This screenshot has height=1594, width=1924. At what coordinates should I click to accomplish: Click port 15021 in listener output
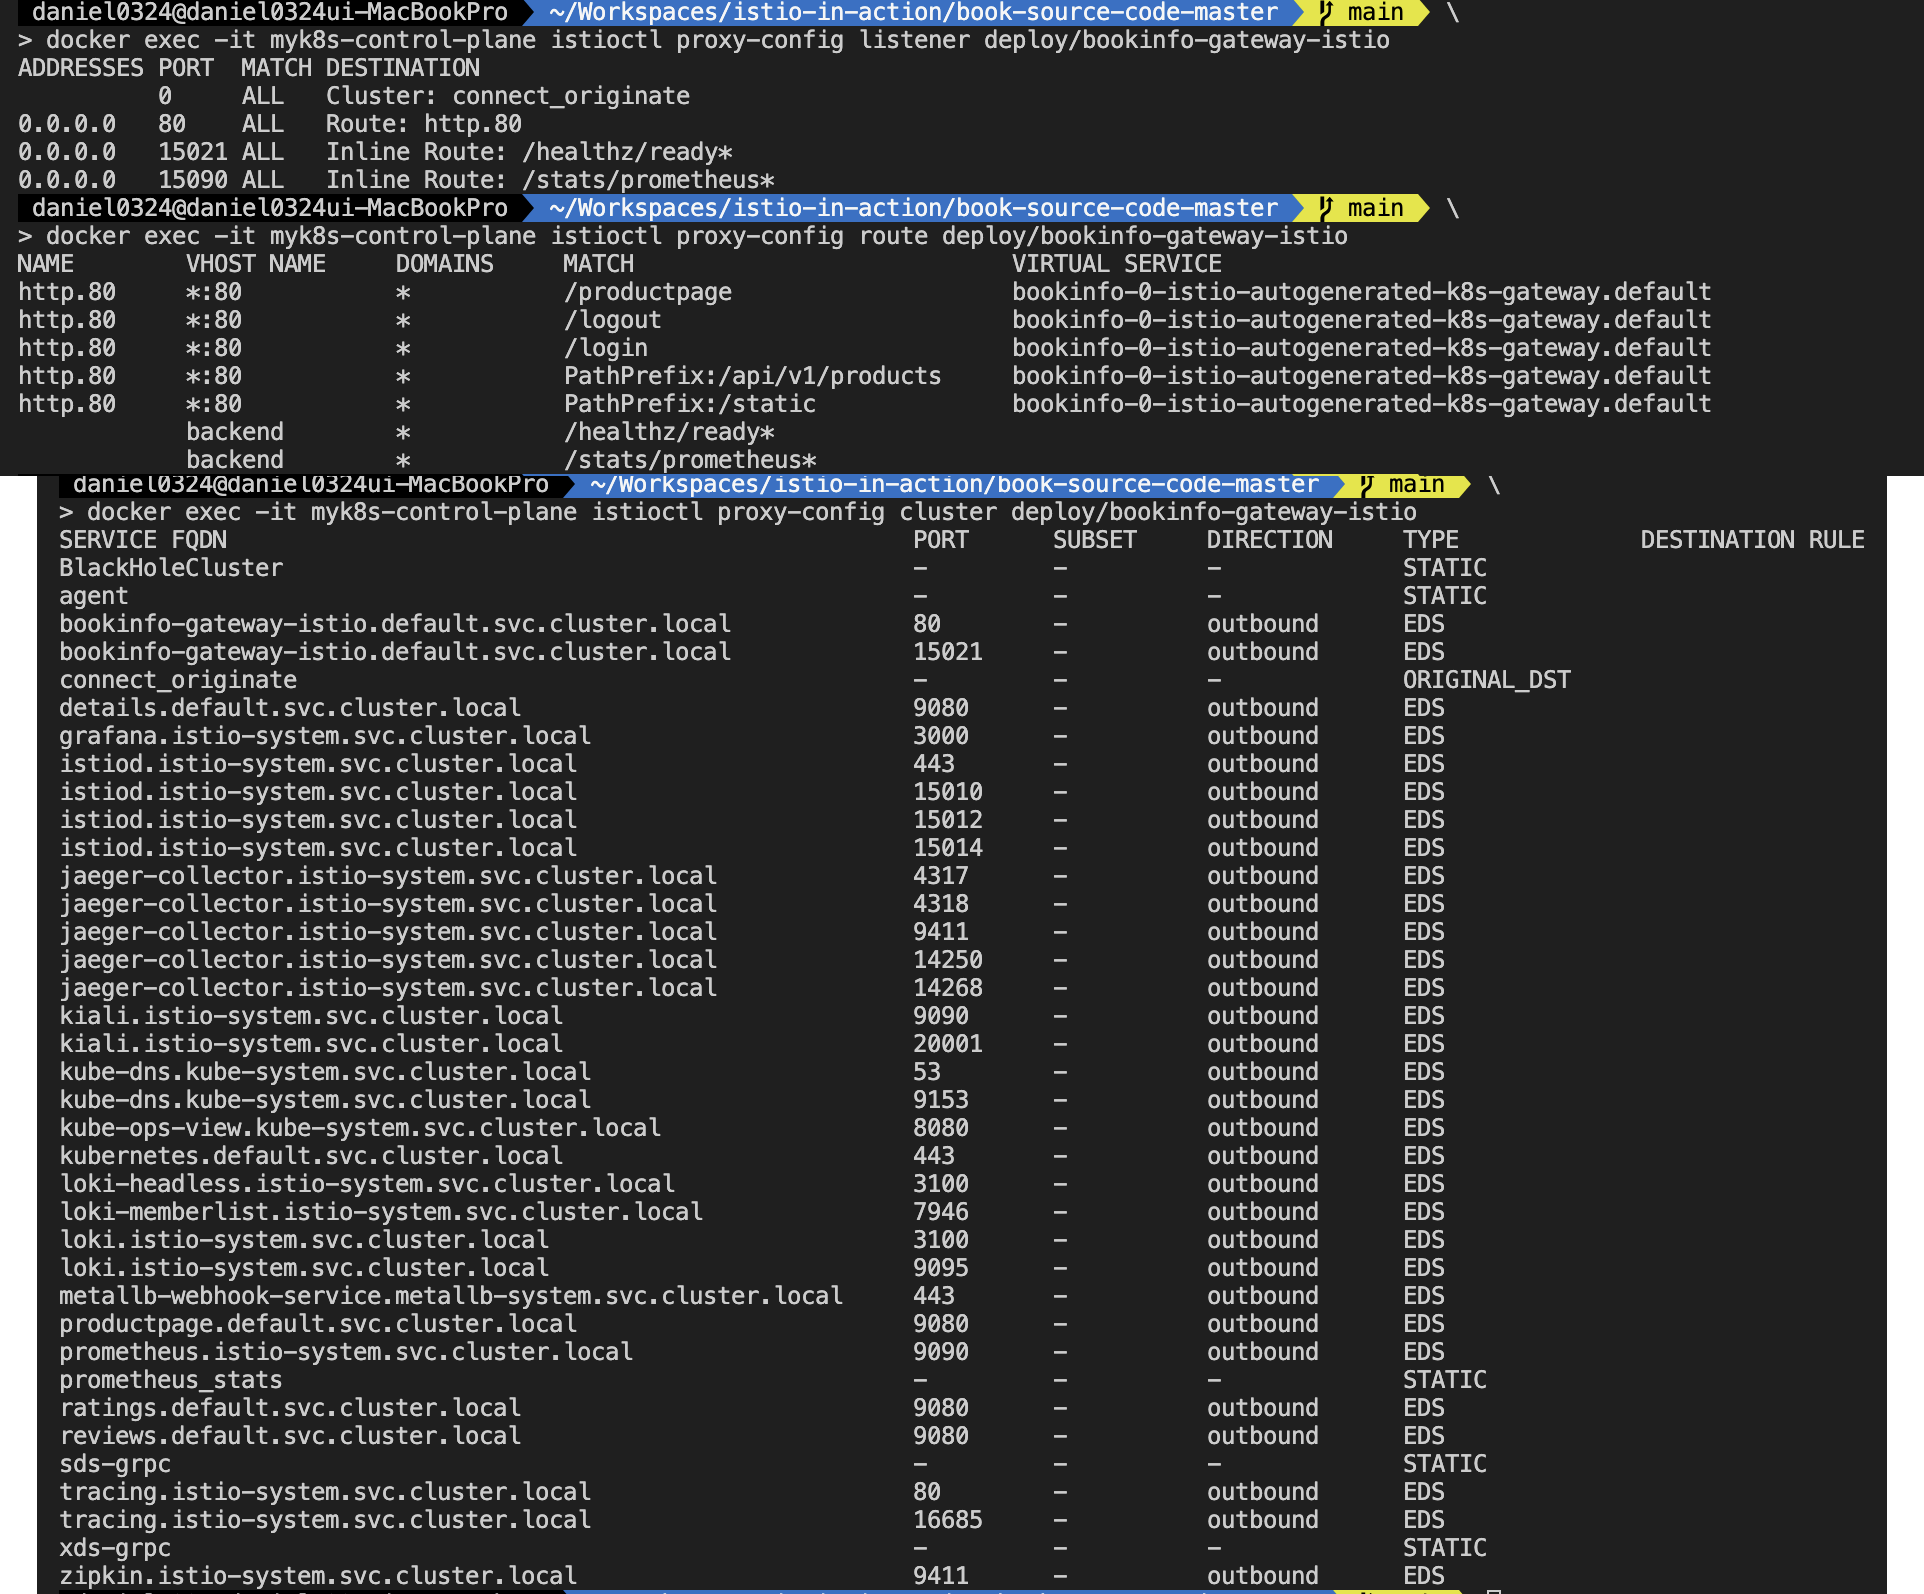pos(192,152)
